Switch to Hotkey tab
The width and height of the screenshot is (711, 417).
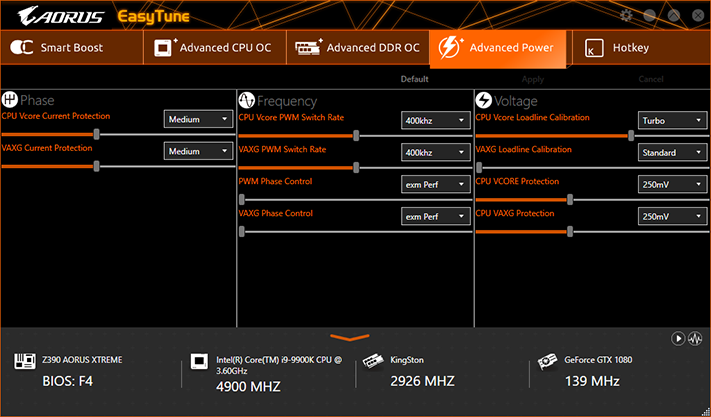pos(642,48)
